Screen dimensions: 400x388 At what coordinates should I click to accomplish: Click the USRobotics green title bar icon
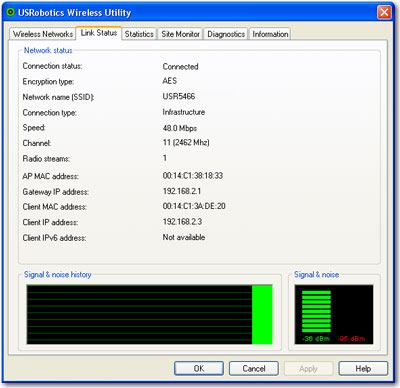click(11, 13)
